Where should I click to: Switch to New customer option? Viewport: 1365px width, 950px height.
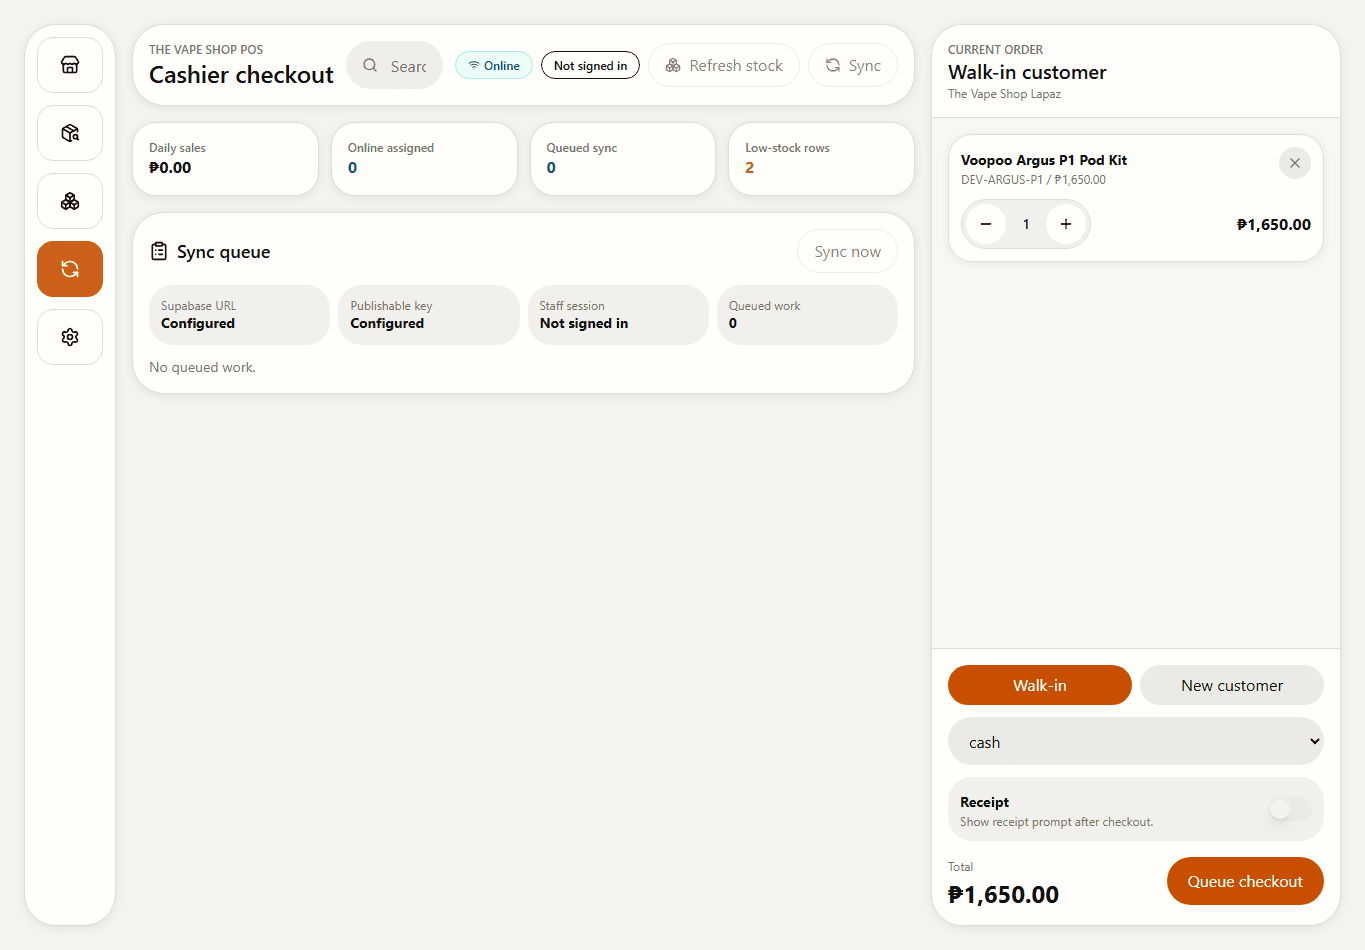1232,685
